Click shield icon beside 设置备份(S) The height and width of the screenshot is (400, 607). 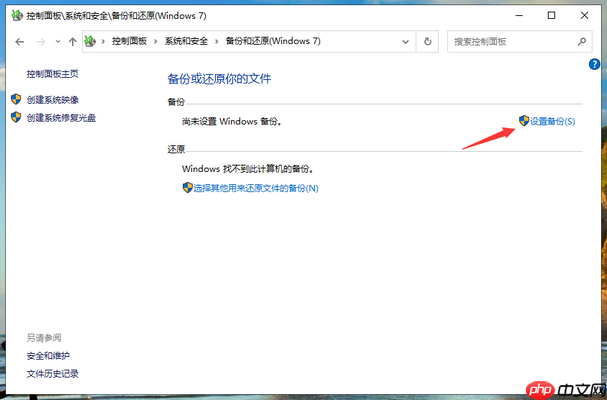click(x=524, y=120)
